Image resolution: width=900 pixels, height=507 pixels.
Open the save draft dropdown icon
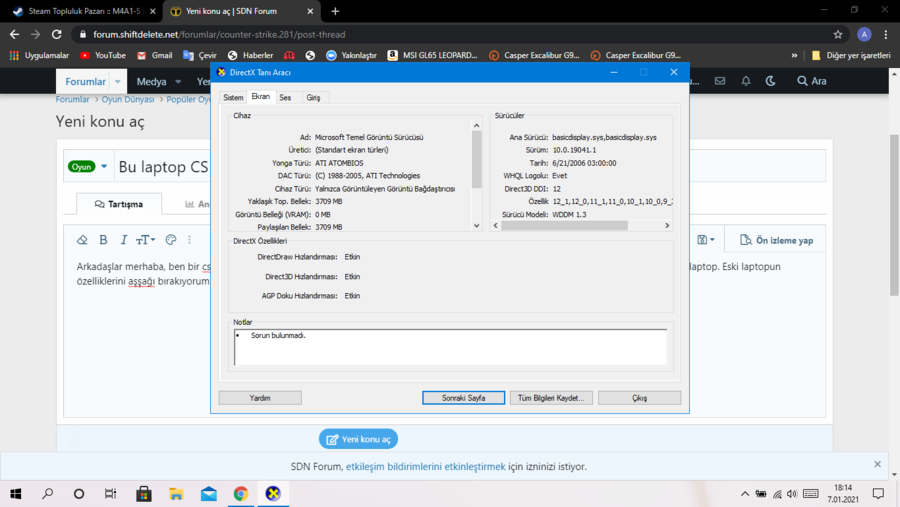coord(706,240)
